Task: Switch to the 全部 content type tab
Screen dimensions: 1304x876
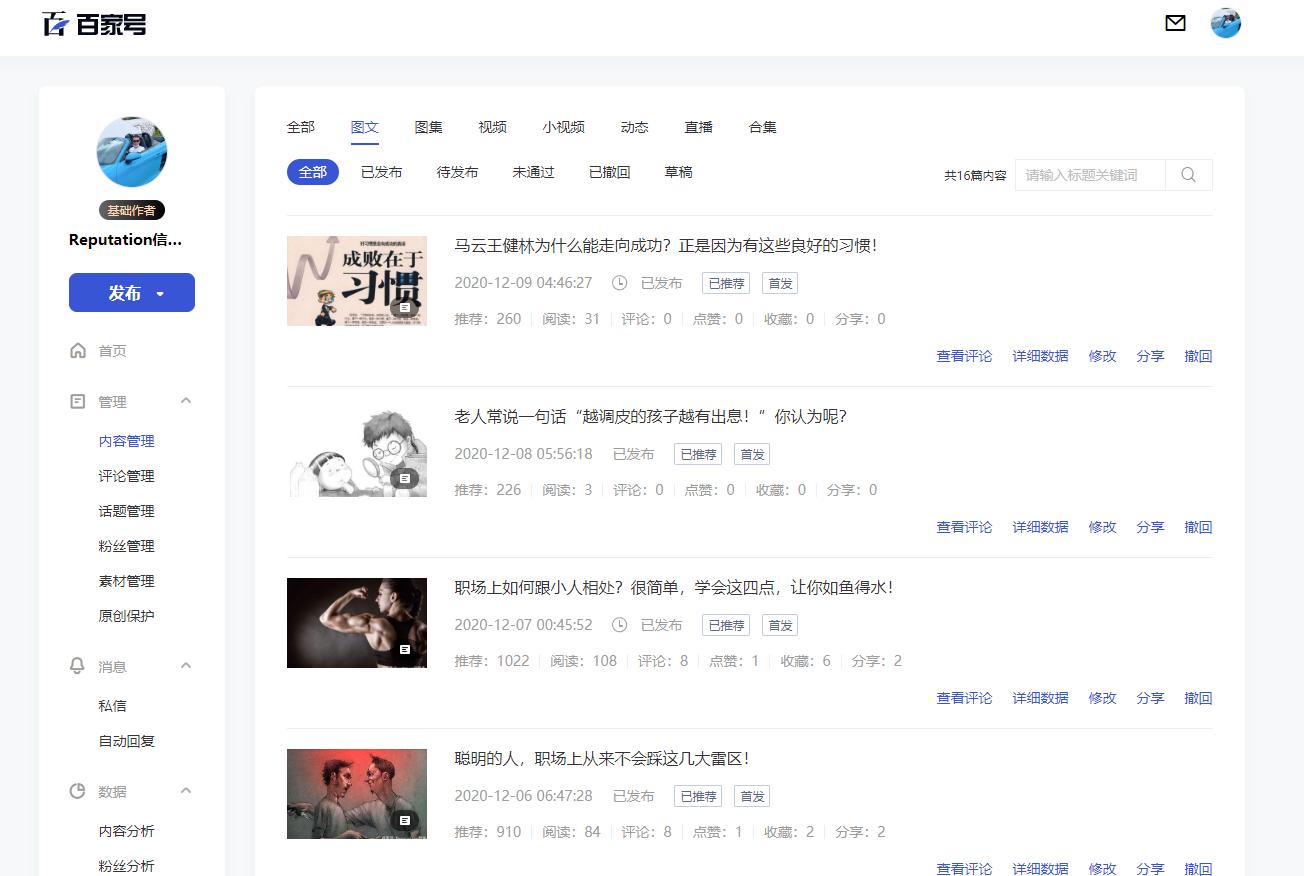Action: pos(301,127)
